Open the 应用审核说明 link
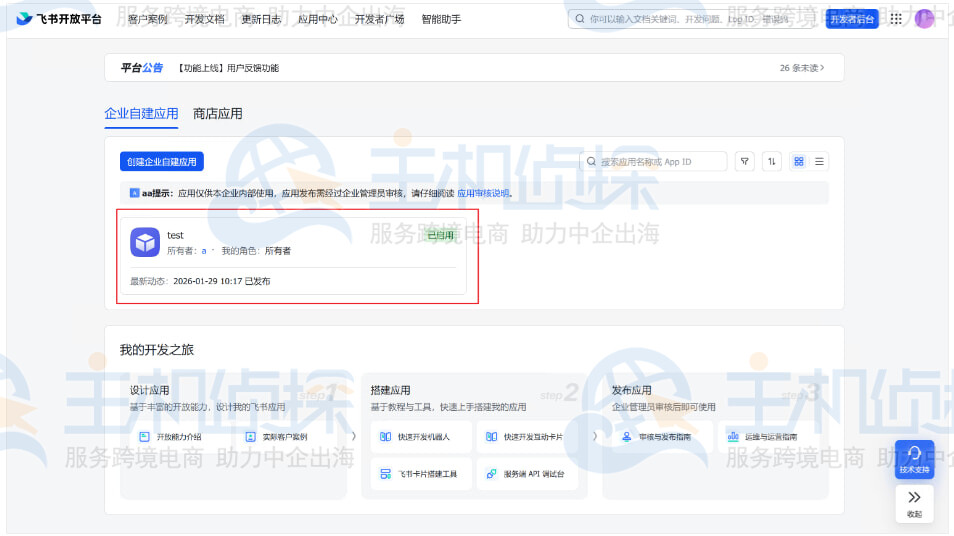The height and width of the screenshot is (536, 954). click(x=483, y=193)
